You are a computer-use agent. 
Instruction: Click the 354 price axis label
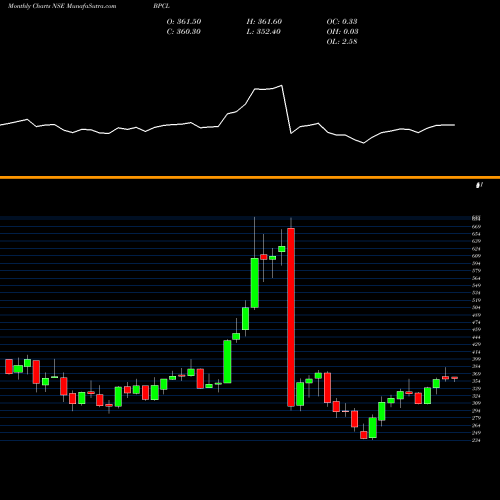pyautogui.click(x=476, y=381)
